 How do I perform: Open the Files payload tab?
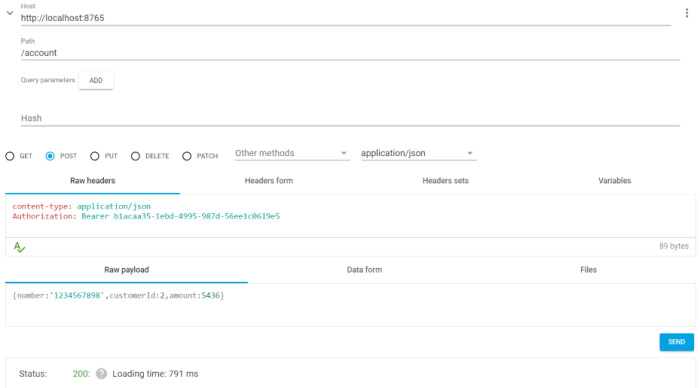pos(588,270)
